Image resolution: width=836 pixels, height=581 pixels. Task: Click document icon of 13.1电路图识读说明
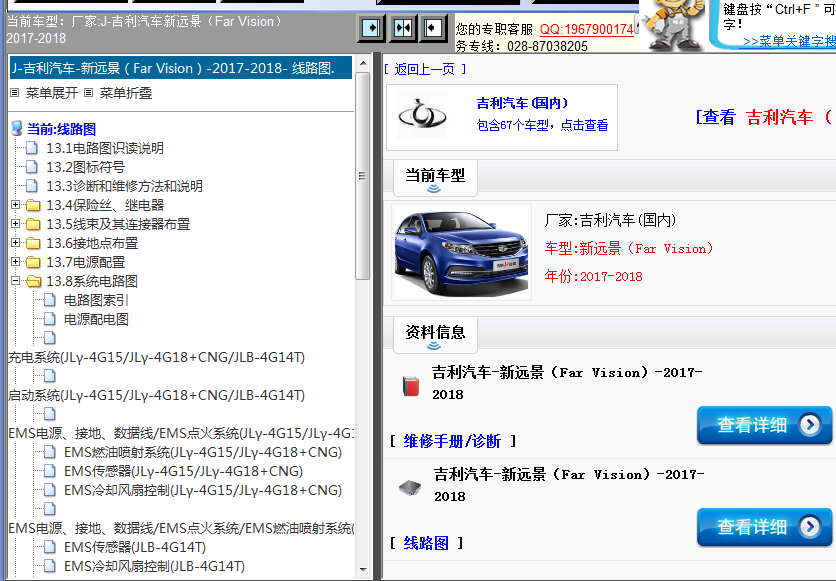coord(32,148)
